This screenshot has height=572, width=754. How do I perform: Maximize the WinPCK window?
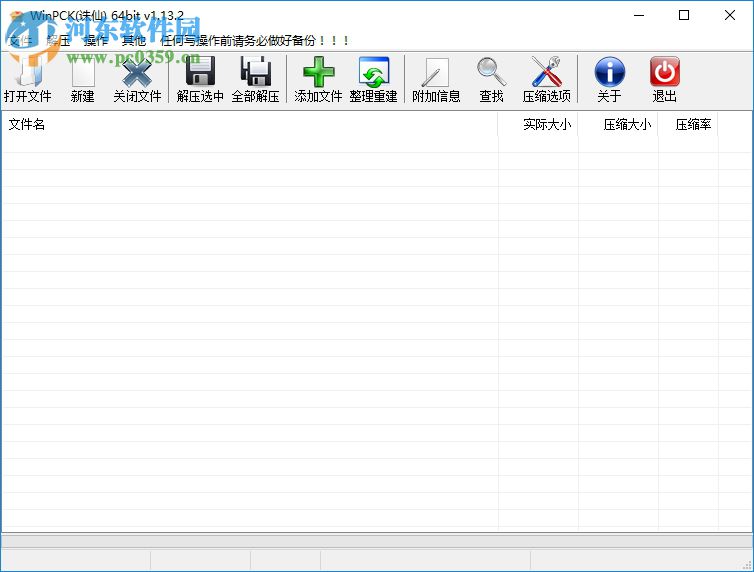coord(684,15)
